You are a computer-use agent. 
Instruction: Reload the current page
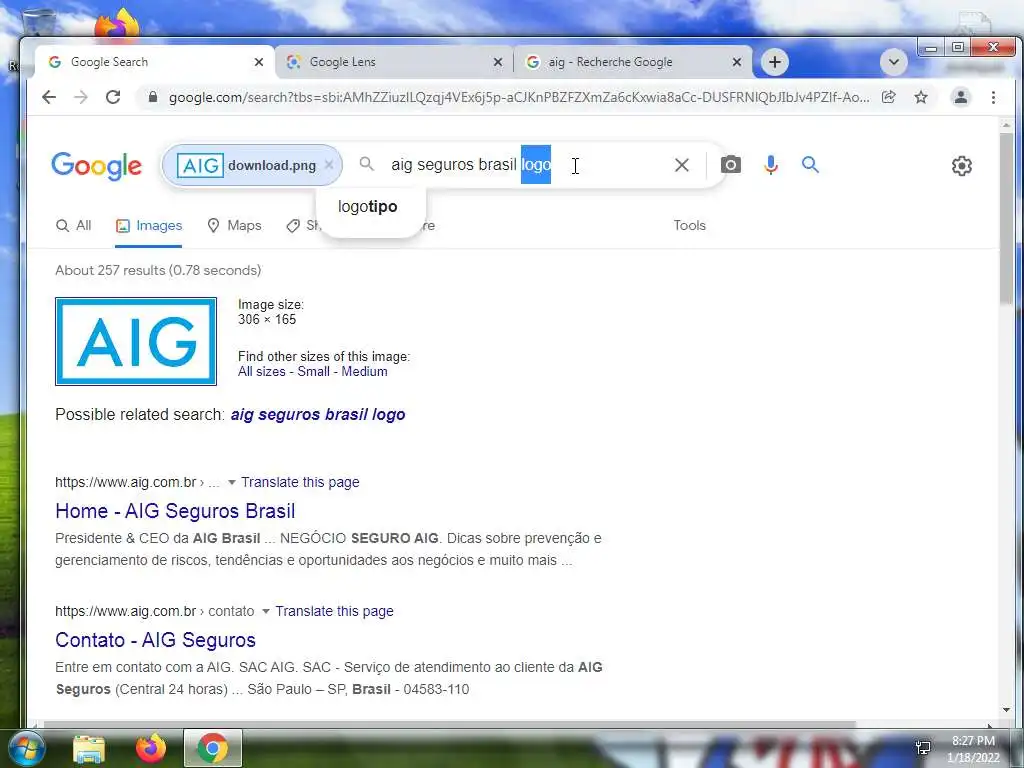coord(113,97)
